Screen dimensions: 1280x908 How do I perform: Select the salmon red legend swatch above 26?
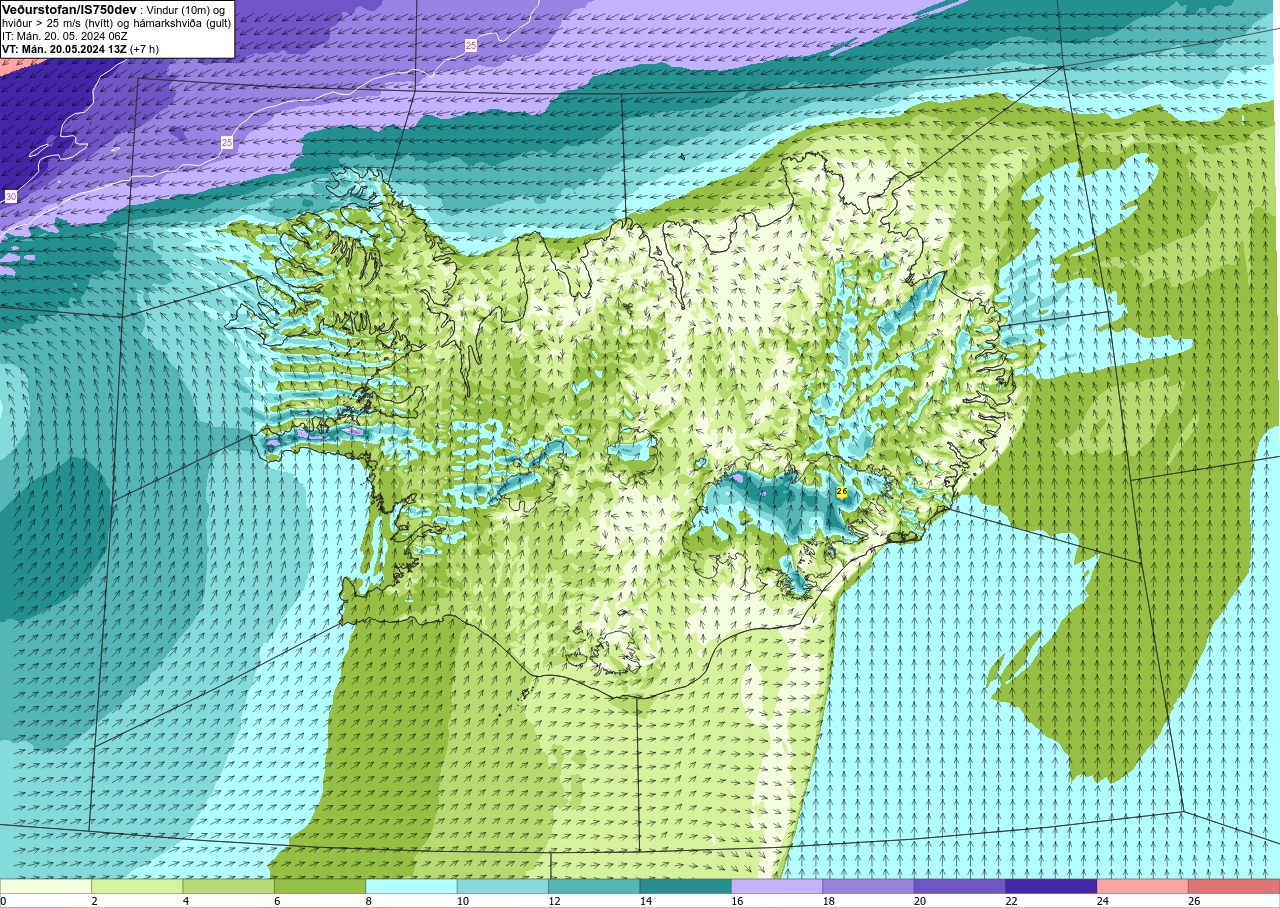tap(1233, 886)
